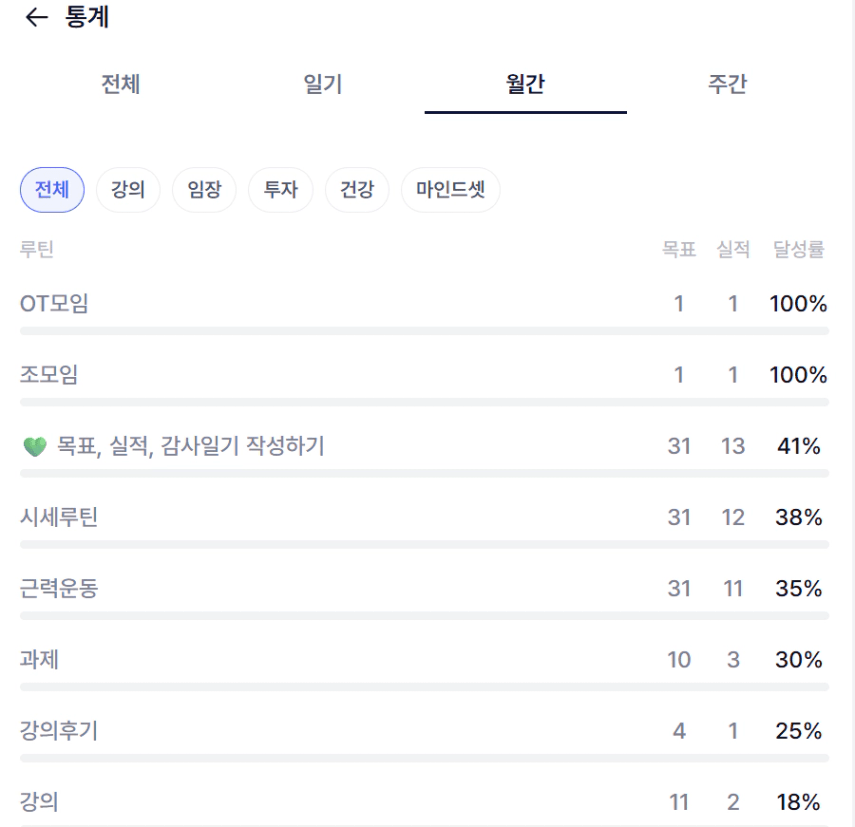Viewport: 855px width, 827px height.
Task: Choose the 투자 filter chip
Action: pos(281,190)
